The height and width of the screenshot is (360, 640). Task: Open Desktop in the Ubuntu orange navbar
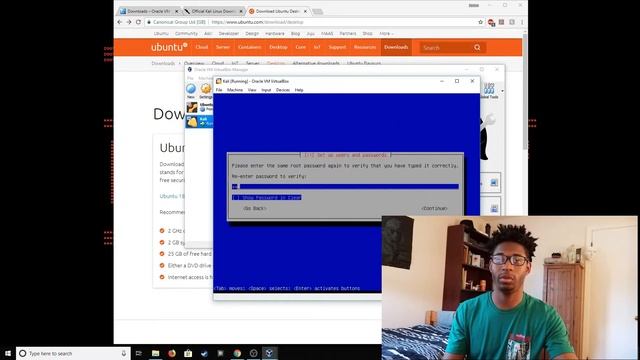278,47
